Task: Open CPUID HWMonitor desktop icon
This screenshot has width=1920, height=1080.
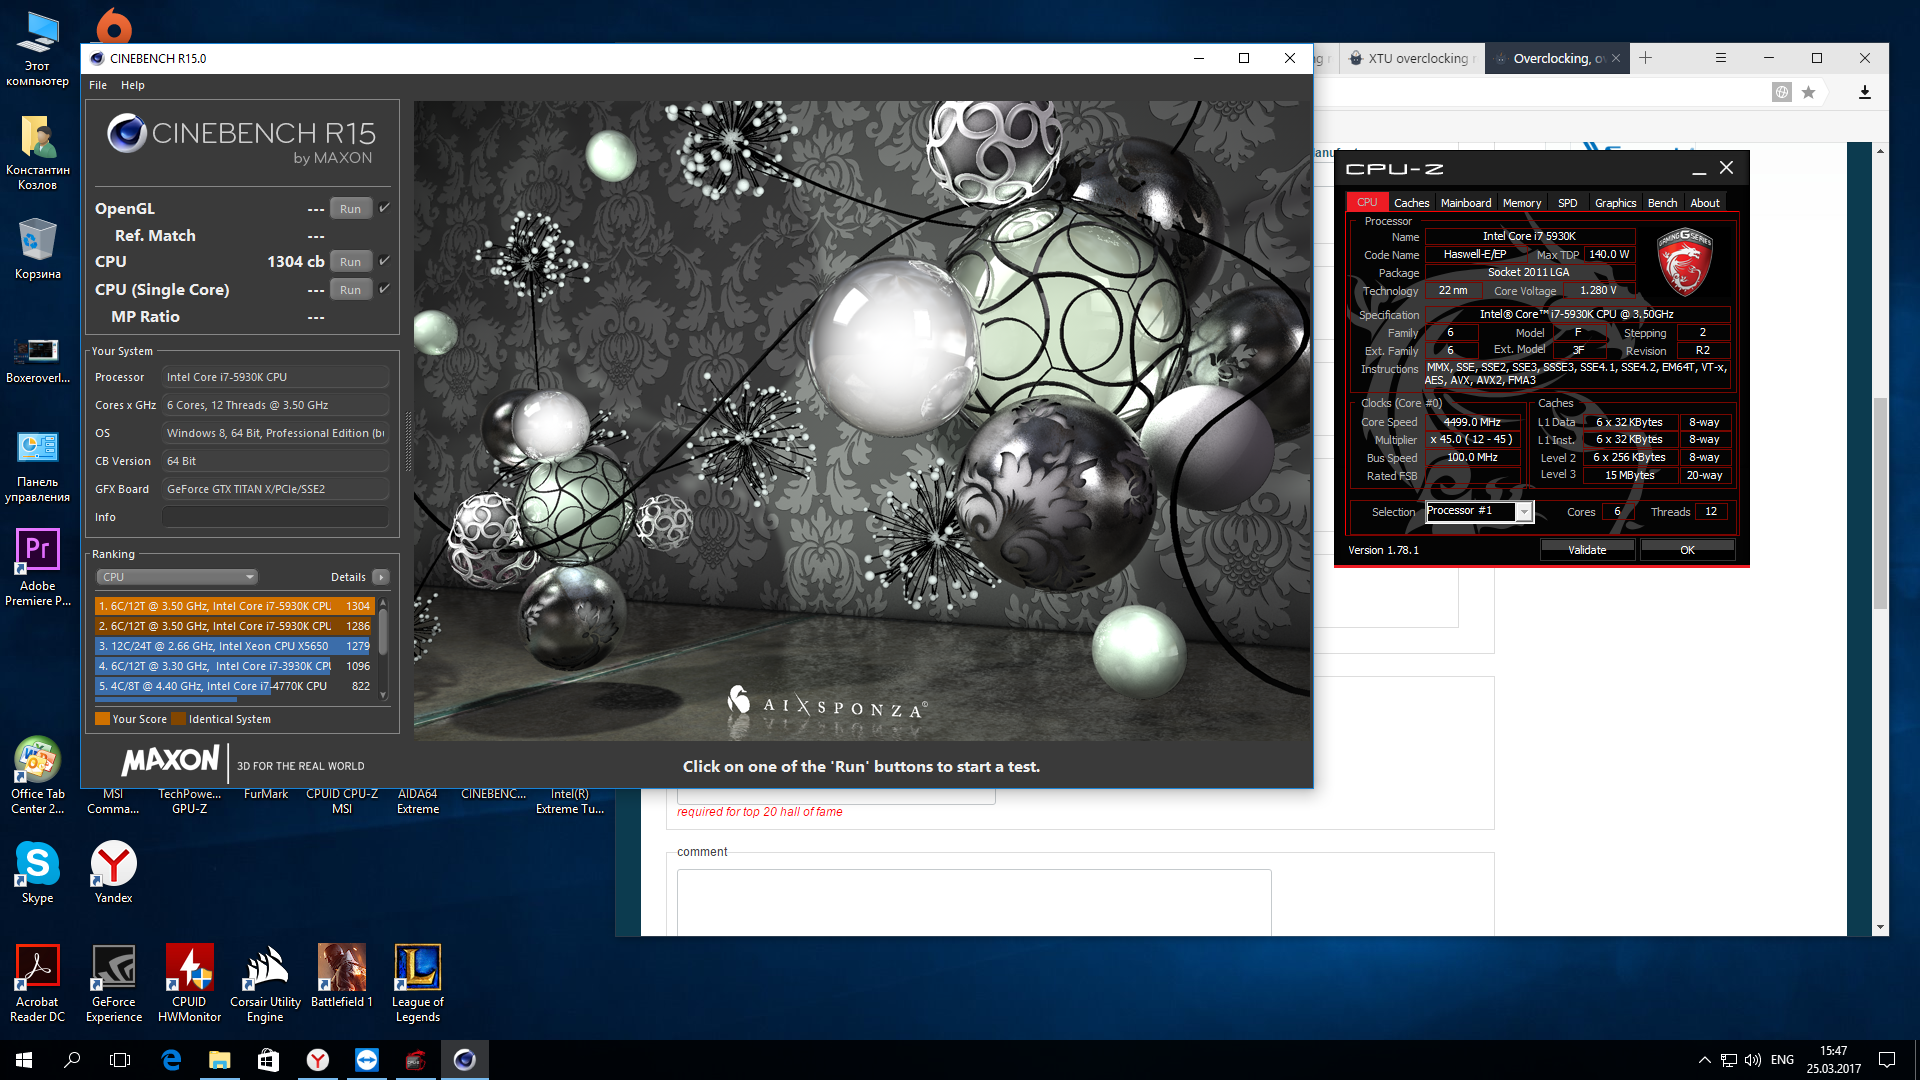Action: [189, 983]
